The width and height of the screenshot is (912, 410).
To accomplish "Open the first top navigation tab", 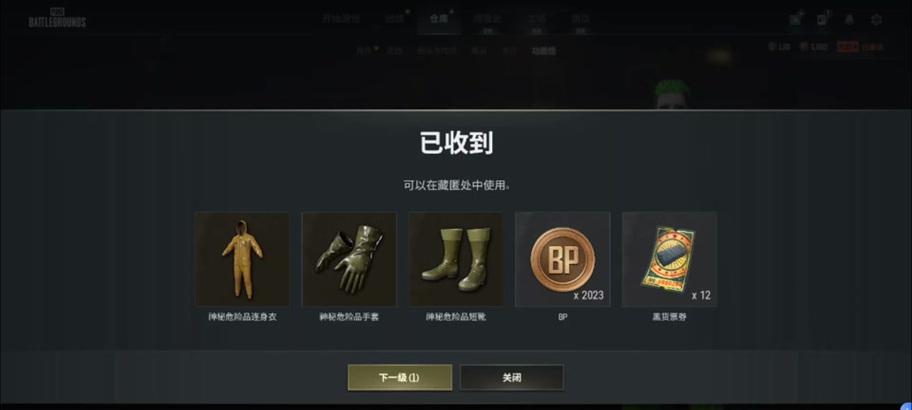I will 341,19.
